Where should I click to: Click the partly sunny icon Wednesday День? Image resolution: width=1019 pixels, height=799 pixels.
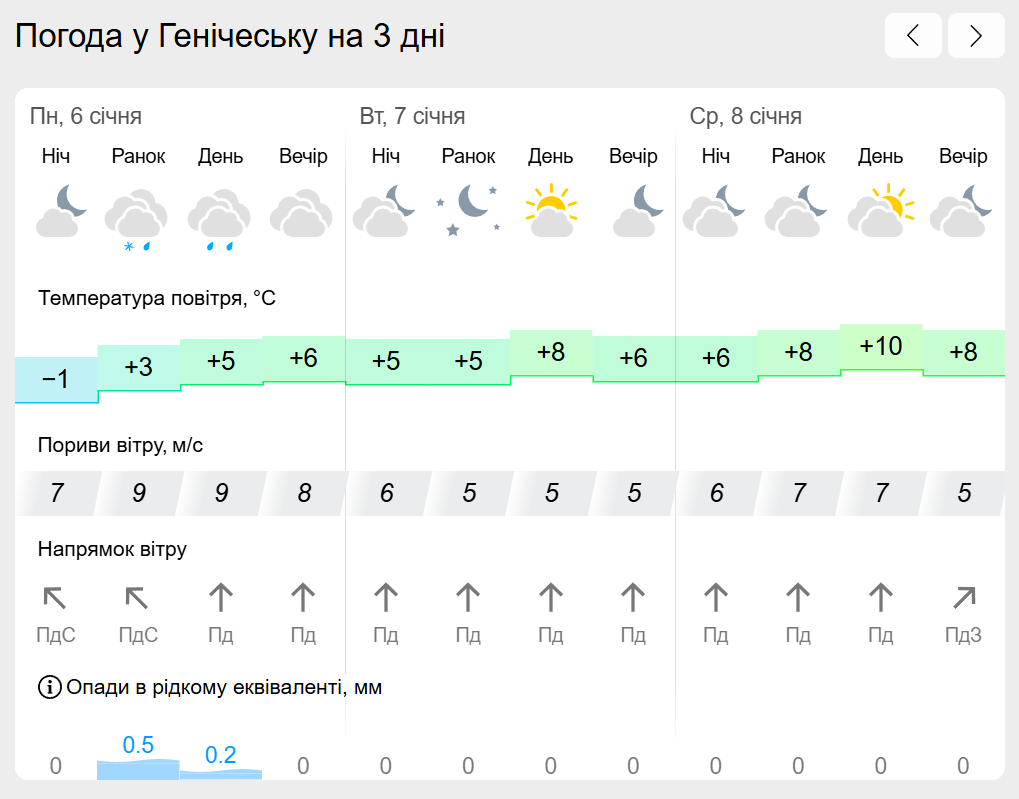pyautogui.click(x=881, y=211)
